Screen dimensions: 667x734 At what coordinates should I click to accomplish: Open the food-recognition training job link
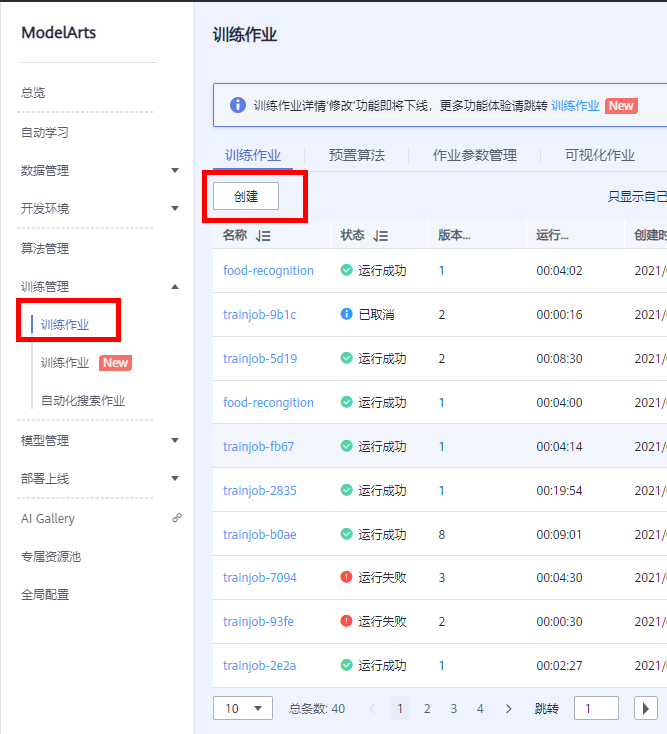pos(268,270)
